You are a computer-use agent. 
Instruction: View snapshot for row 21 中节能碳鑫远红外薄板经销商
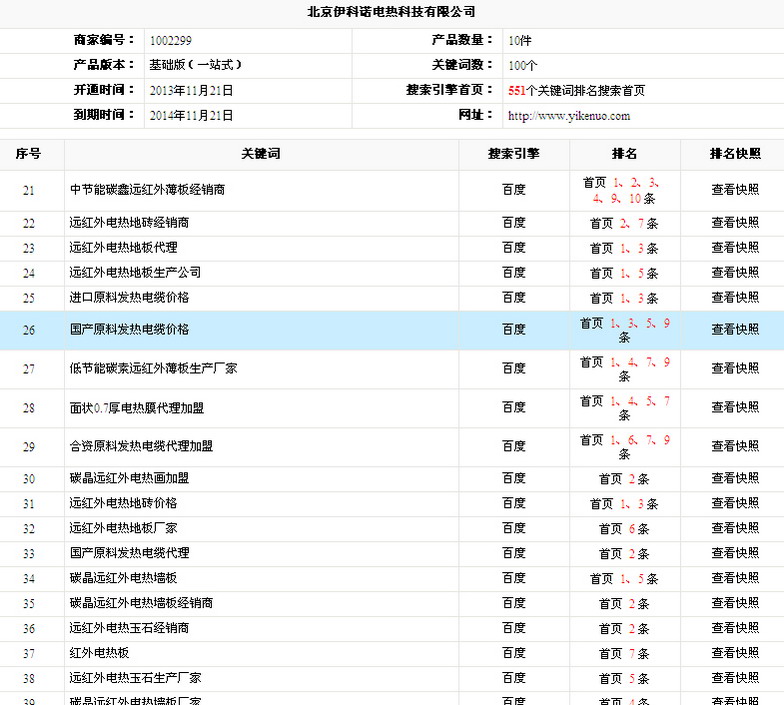tap(735, 190)
